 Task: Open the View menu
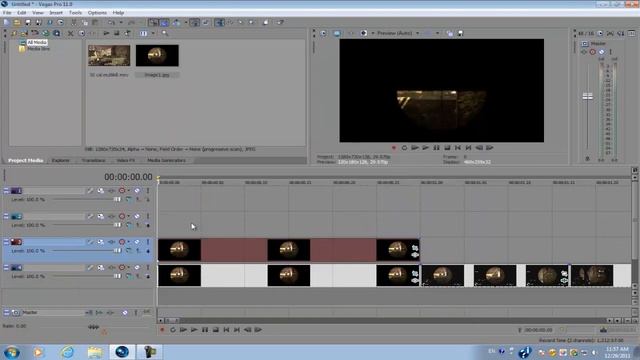click(x=38, y=13)
